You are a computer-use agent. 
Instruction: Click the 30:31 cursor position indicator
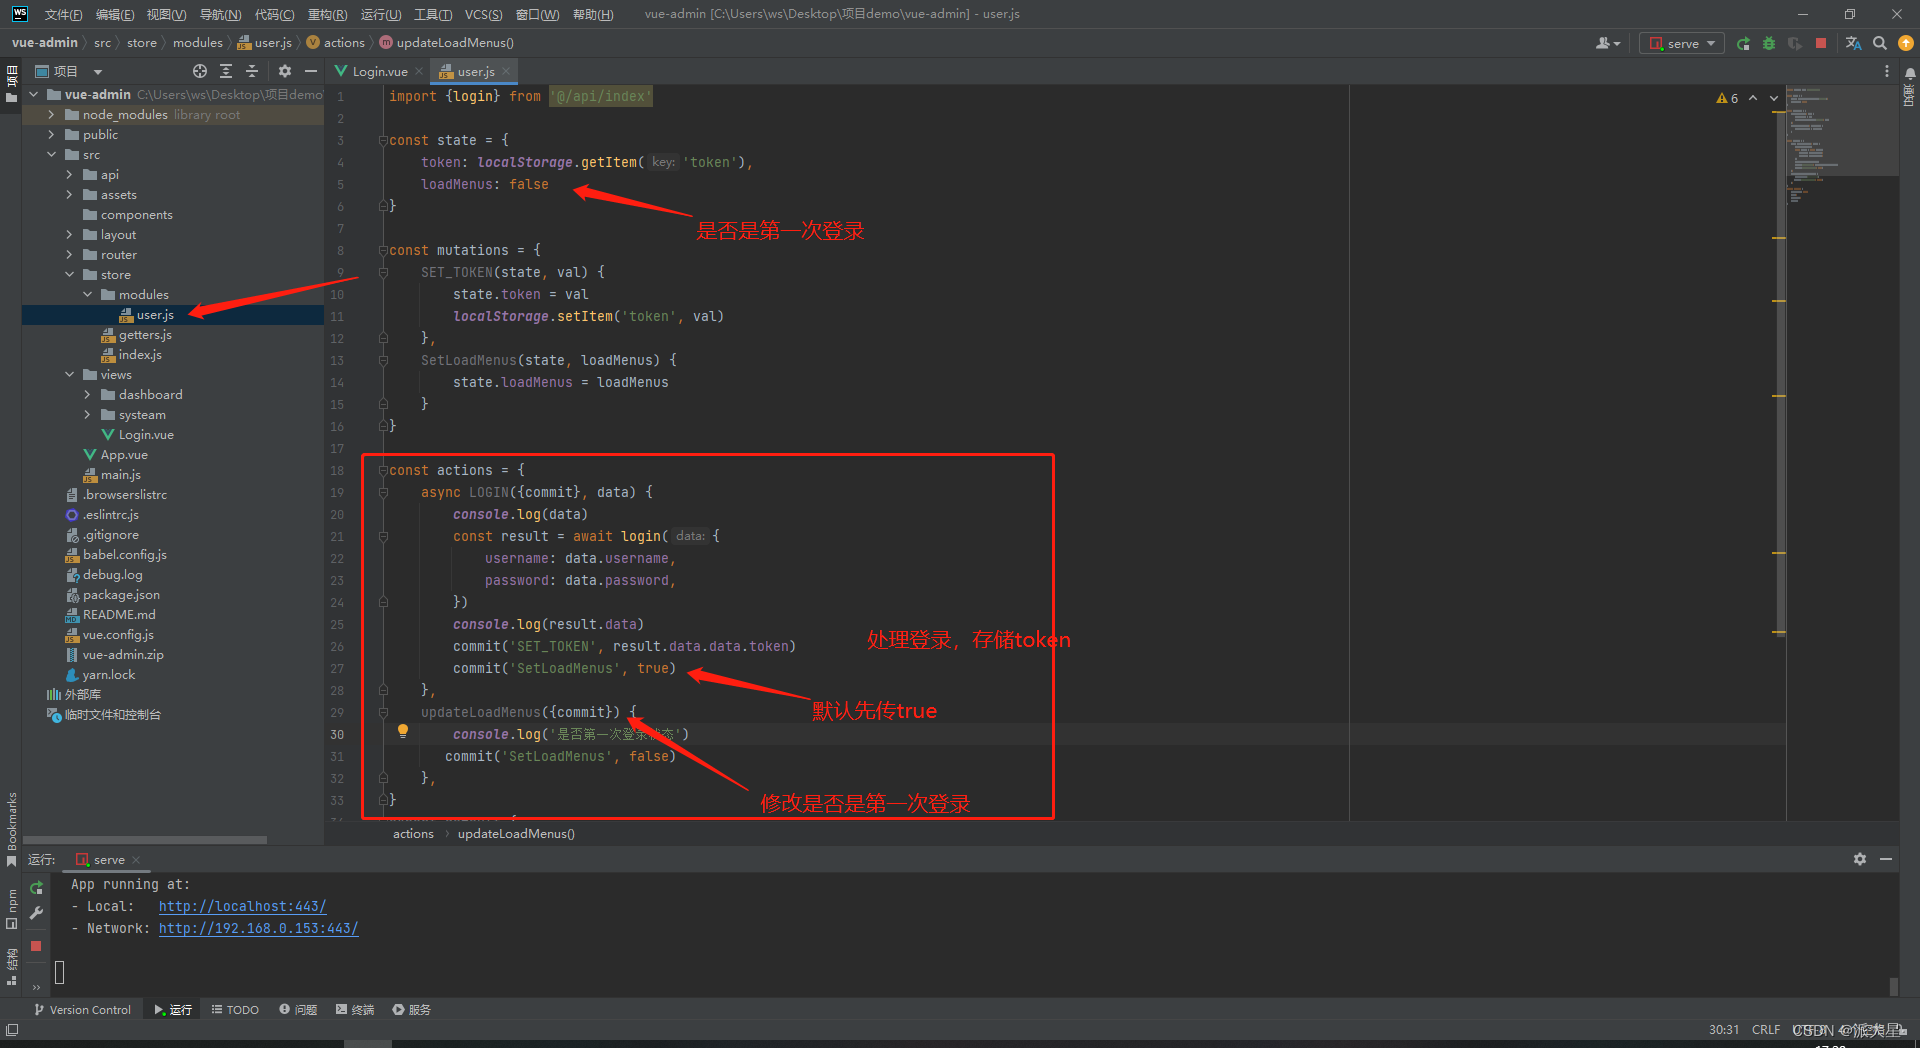[1724, 1029]
